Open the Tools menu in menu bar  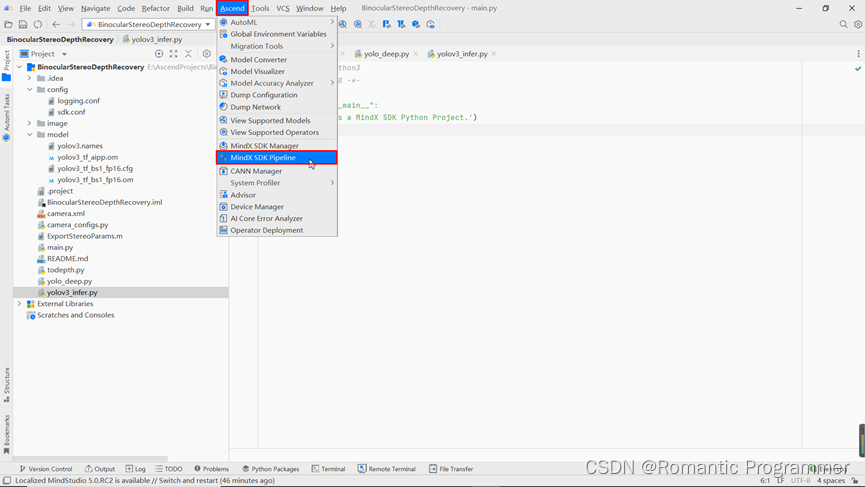tap(260, 8)
